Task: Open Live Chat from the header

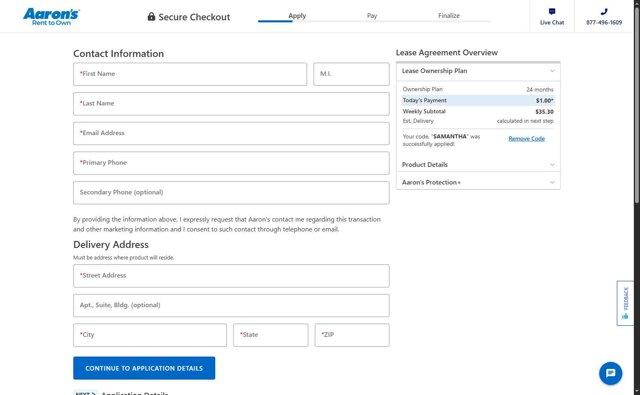Action: tap(552, 16)
